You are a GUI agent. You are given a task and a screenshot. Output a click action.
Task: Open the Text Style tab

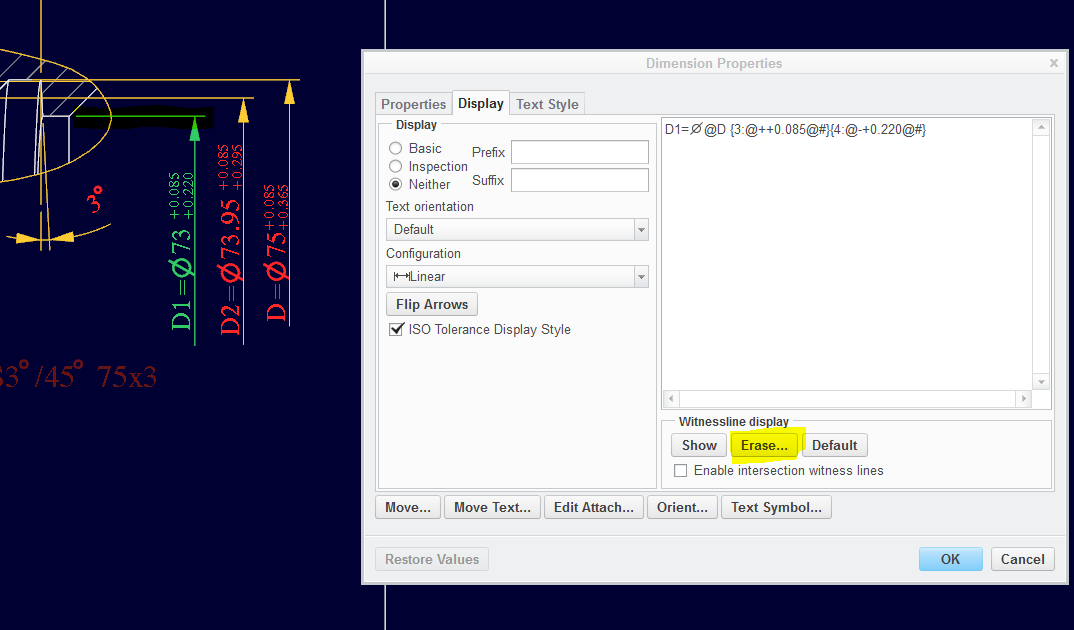tap(547, 104)
